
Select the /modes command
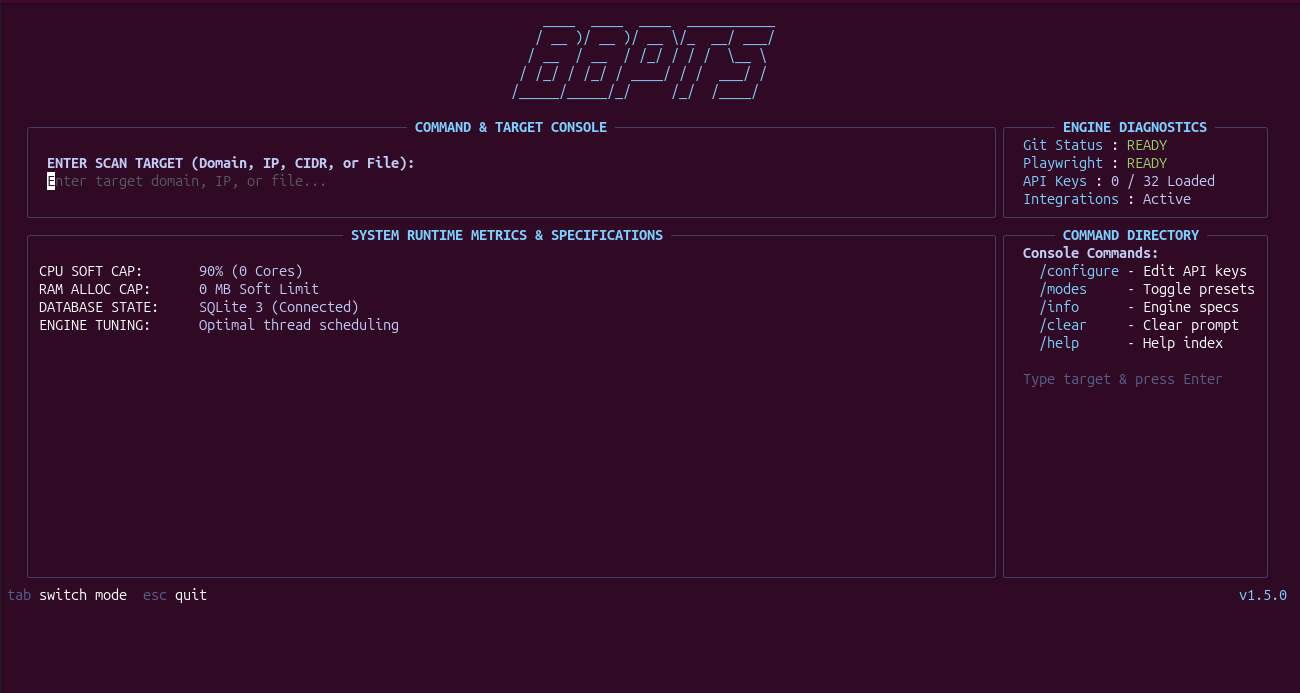pos(1063,289)
